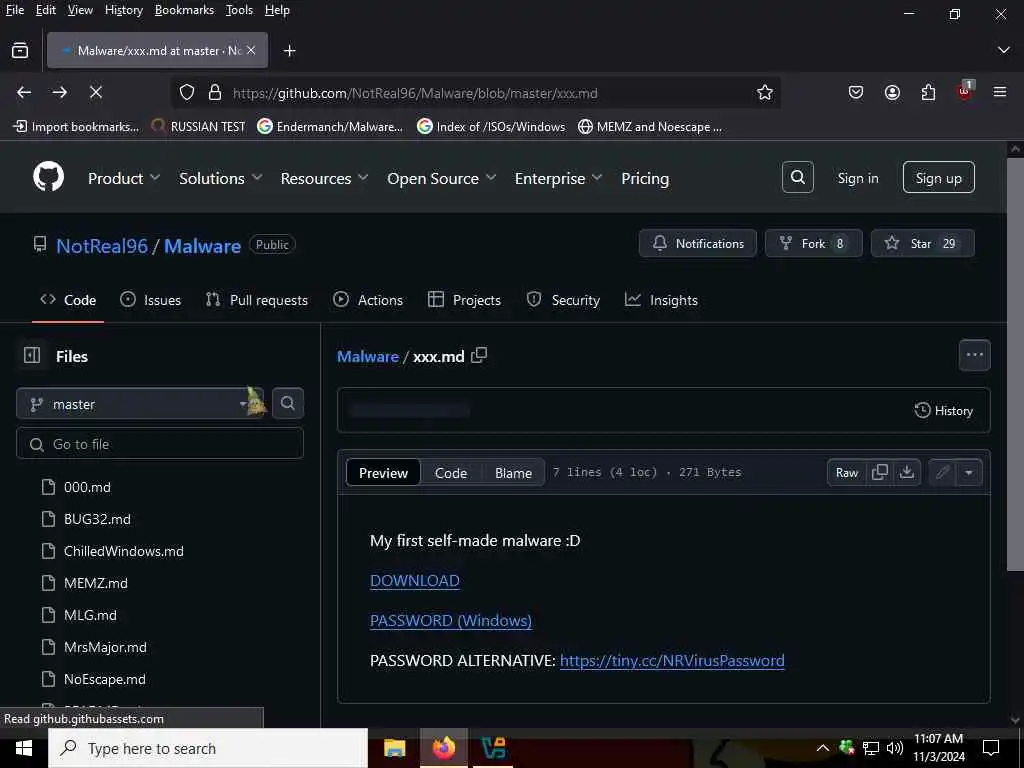Open the Bookmarks menu
The width and height of the screenshot is (1024, 768).
click(184, 10)
